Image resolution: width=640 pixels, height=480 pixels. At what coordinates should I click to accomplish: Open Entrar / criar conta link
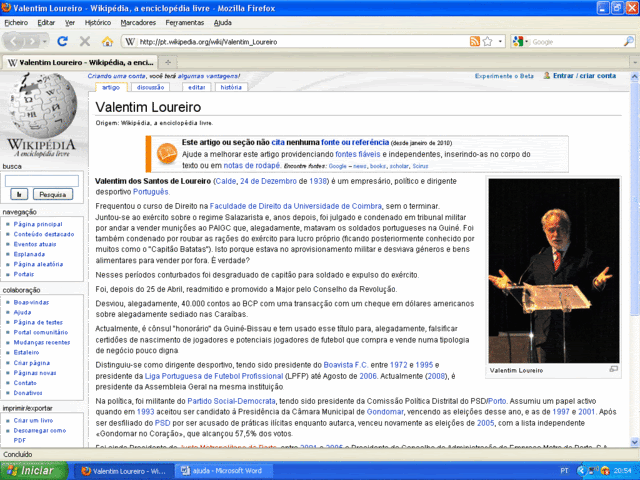tap(584, 76)
